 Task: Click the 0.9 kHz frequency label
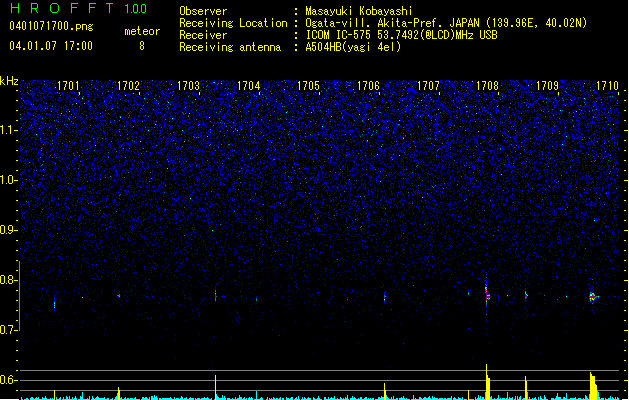tap(8, 230)
